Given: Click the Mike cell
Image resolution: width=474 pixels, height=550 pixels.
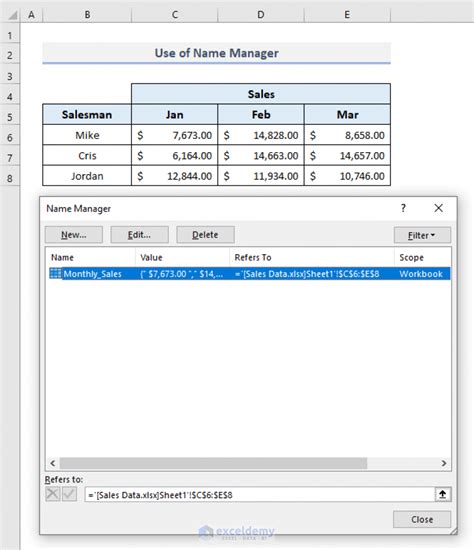Looking at the screenshot, I should [x=87, y=135].
